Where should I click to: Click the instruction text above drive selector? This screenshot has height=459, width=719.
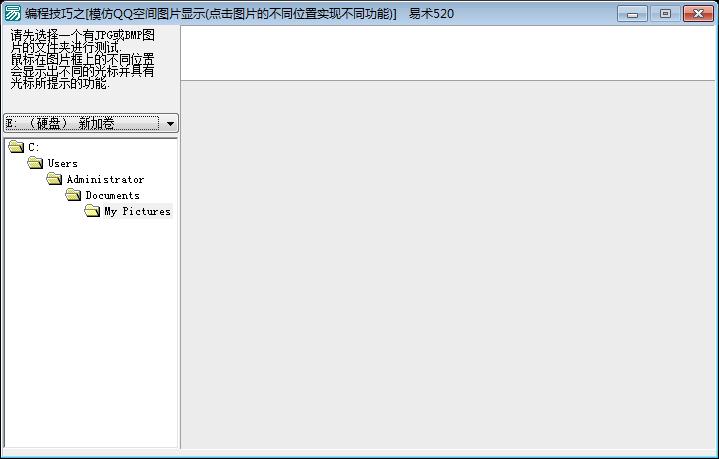click(82, 60)
